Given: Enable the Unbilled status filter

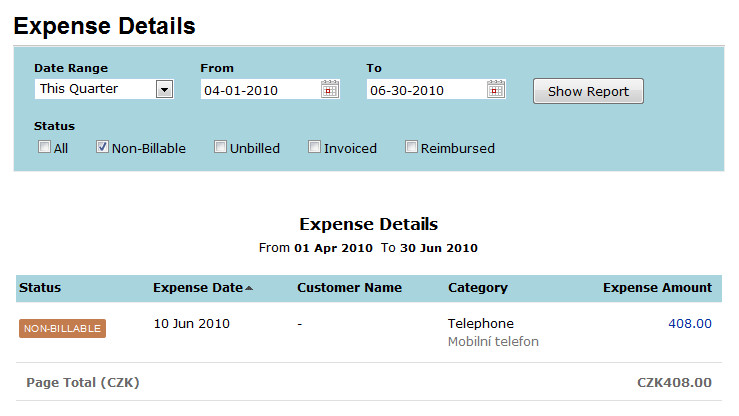Looking at the screenshot, I should (220, 147).
